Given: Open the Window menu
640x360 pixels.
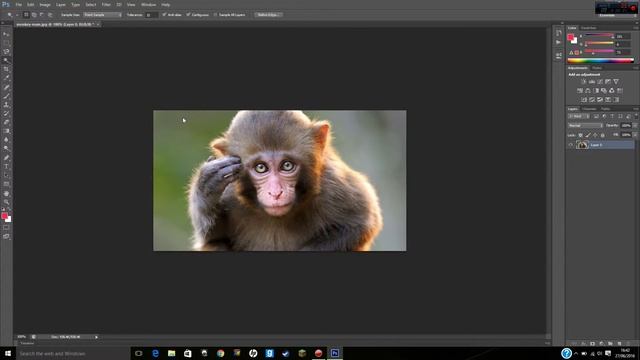Looking at the screenshot, I should [x=148, y=4].
